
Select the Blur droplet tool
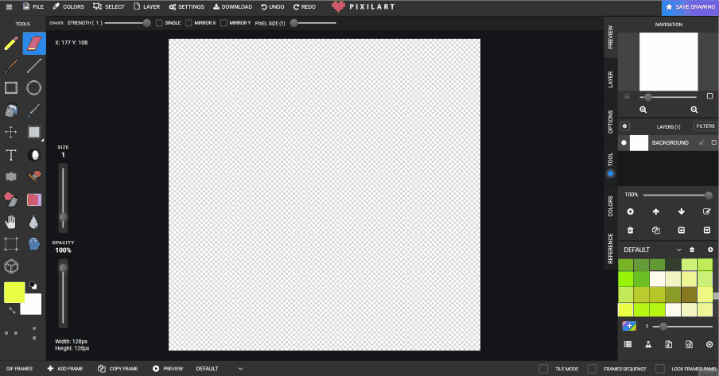tap(34, 222)
